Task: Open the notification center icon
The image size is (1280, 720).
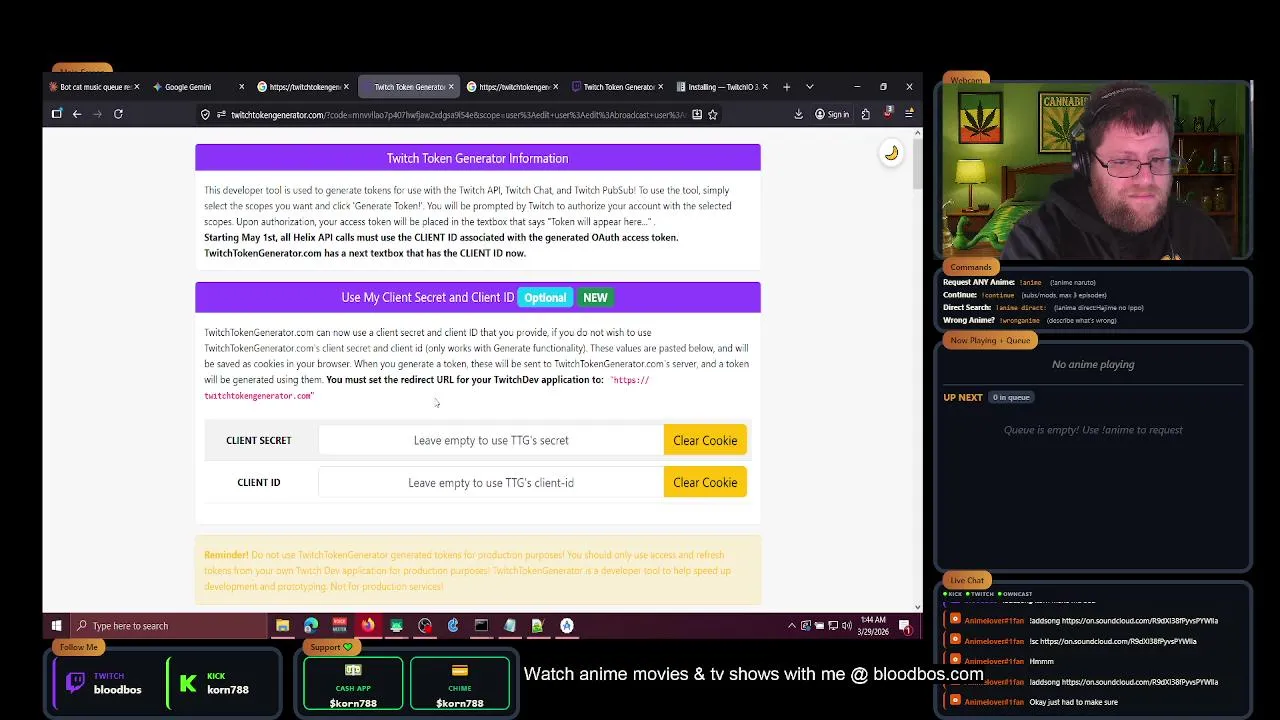Action: (x=905, y=626)
